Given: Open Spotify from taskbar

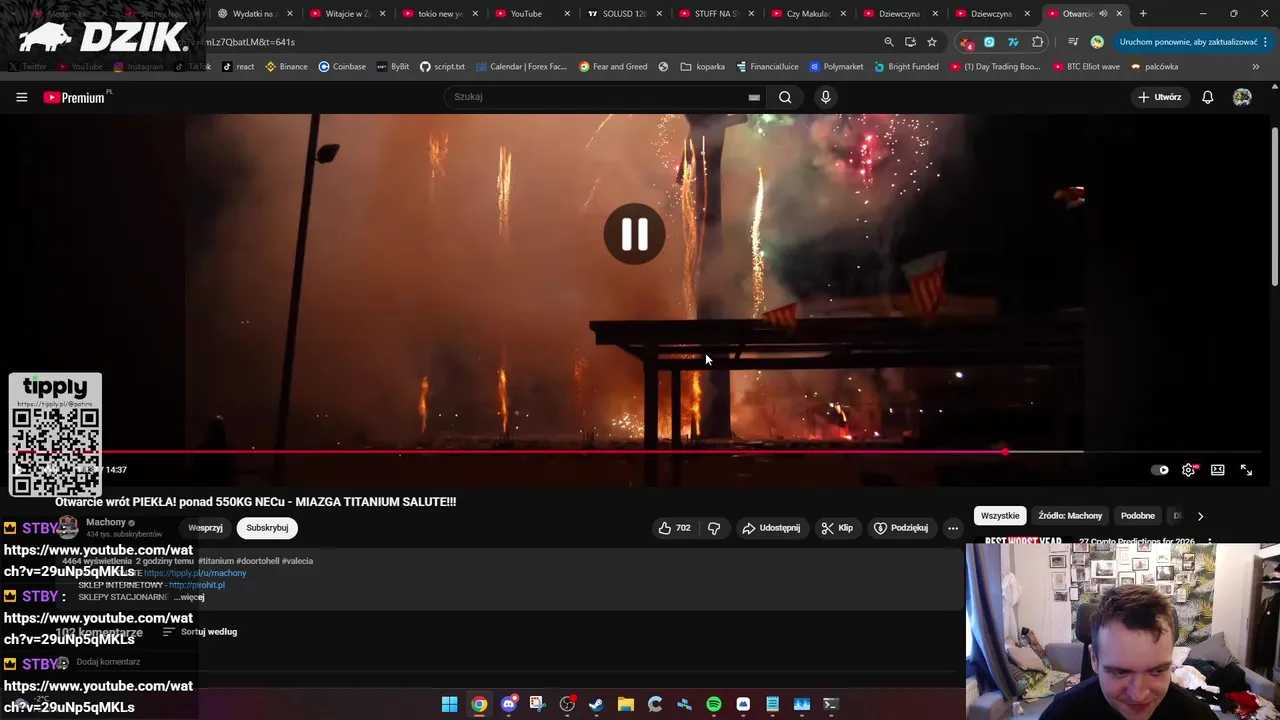Looking at the screenshot, I should [714, 704].
